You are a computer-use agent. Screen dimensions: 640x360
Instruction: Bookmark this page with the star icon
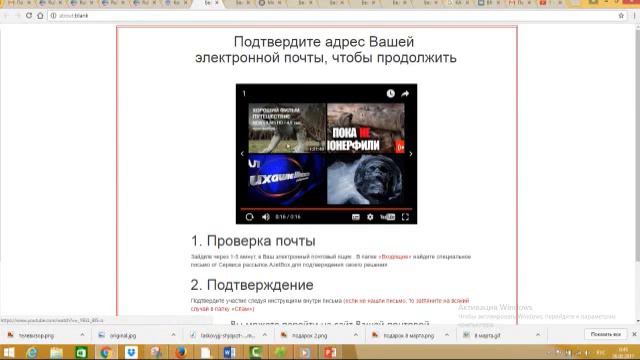coord(621,16)
